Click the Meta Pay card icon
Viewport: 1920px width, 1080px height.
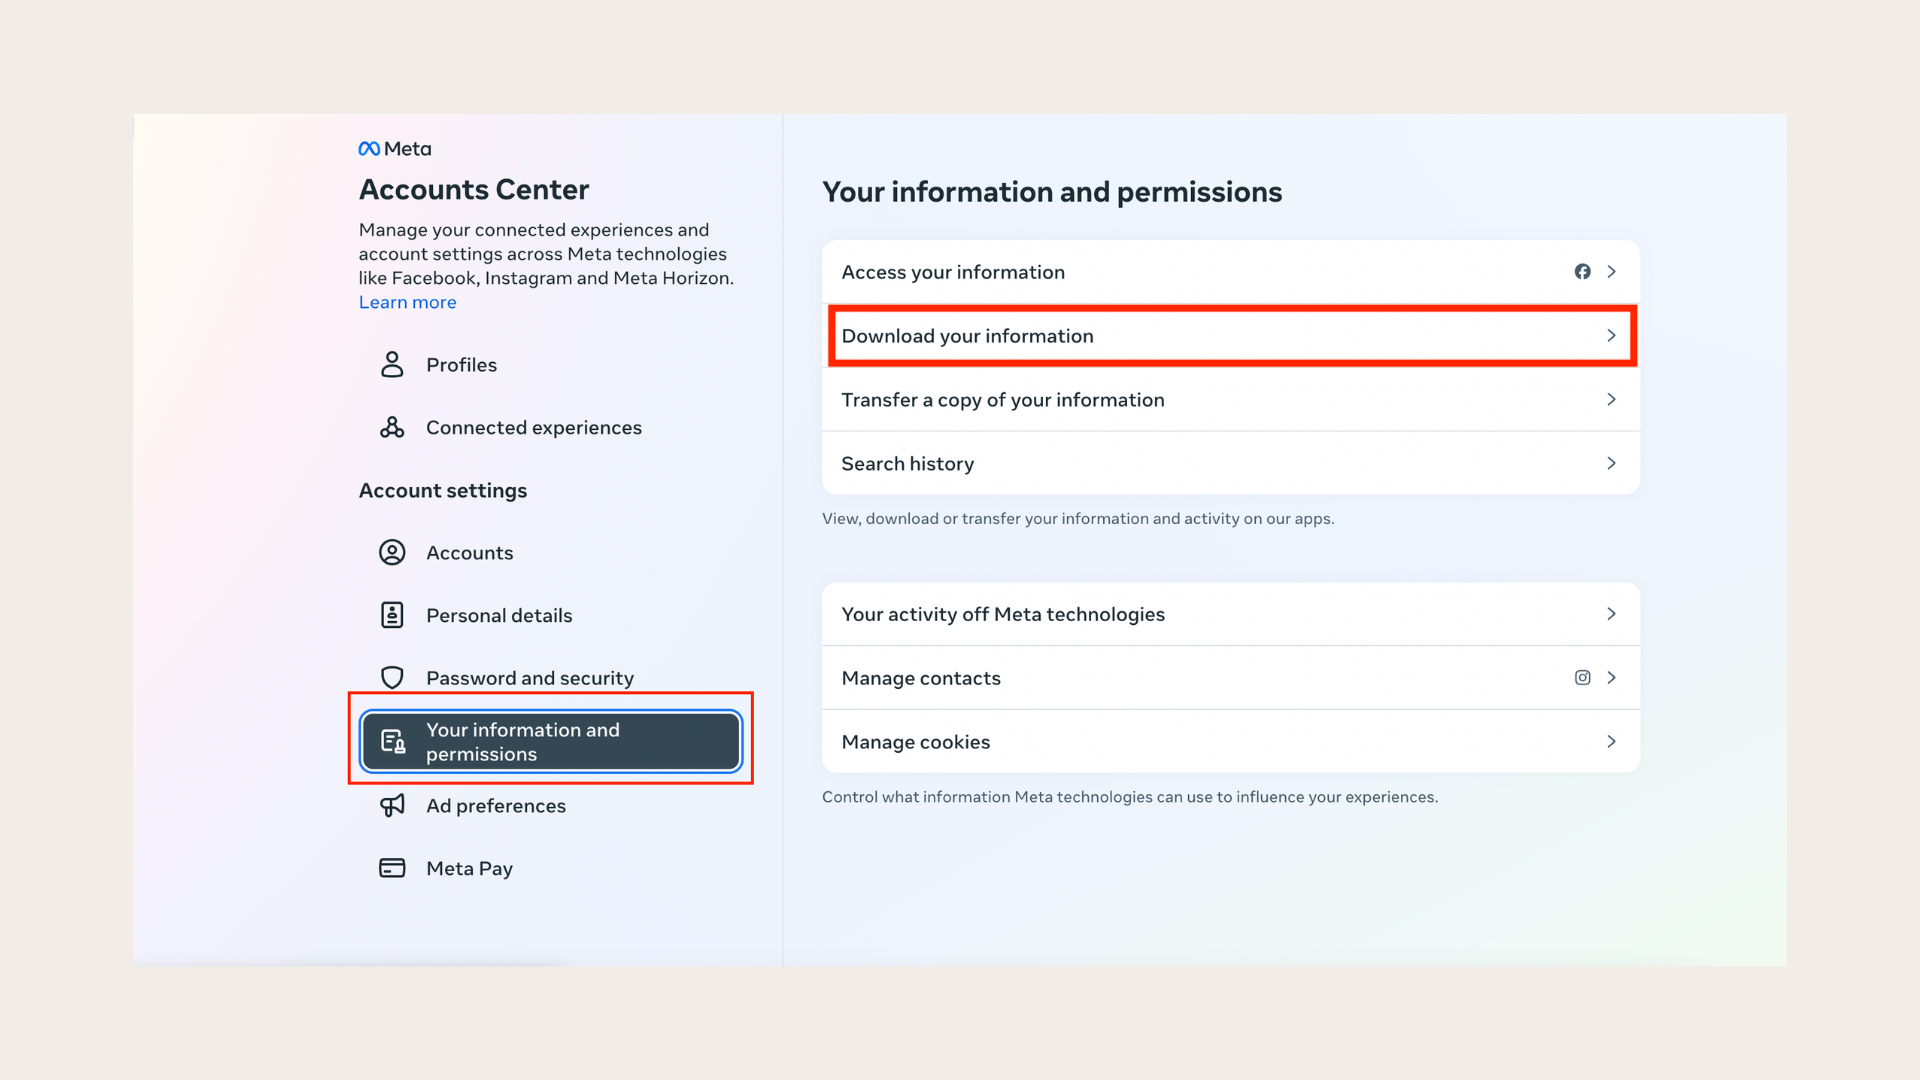point(392,868)
